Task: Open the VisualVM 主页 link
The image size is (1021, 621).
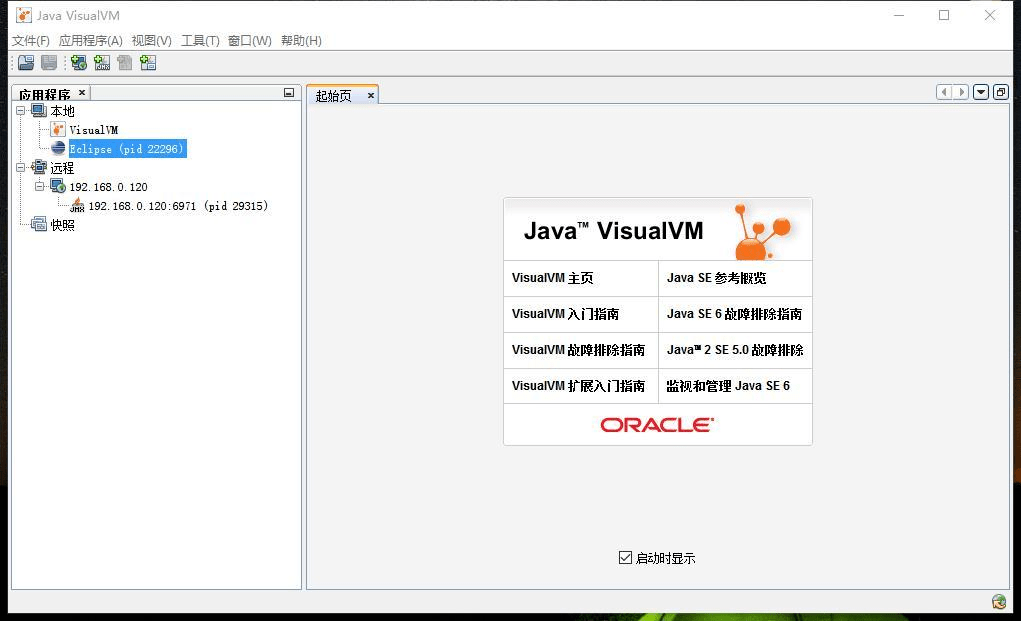Action: pos(553,278)
